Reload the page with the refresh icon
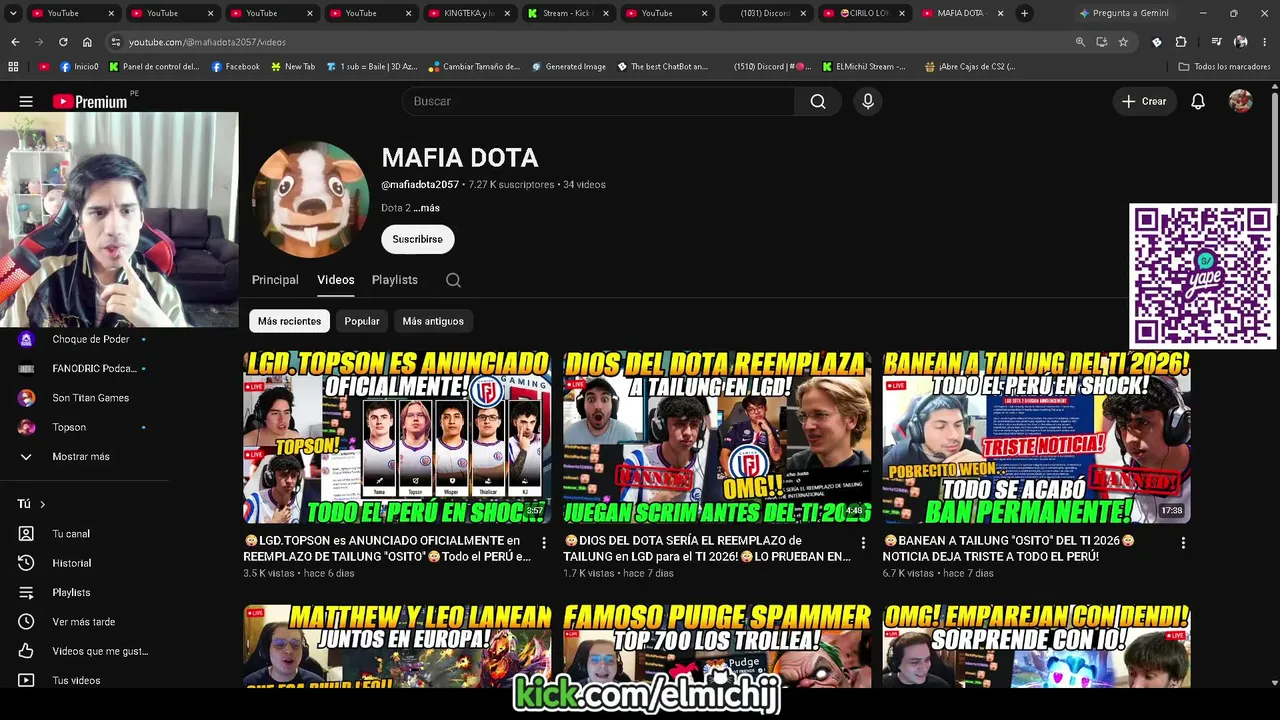The height and width of the screenshot is (720, 1280). [x=63, y=42]
